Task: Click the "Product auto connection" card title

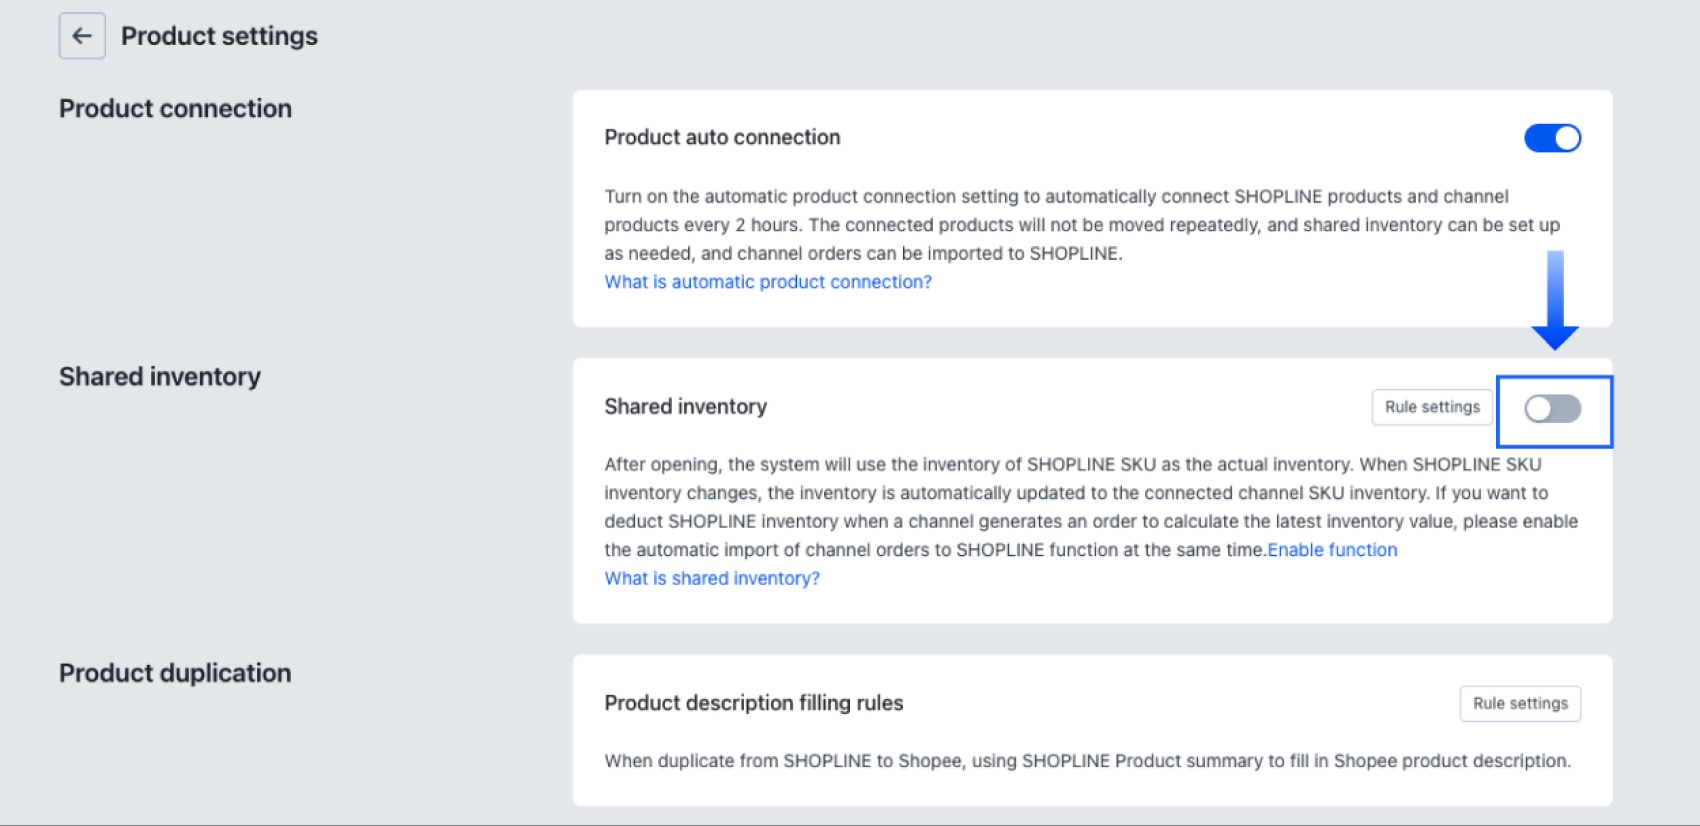Action: (x=722, y=137)
